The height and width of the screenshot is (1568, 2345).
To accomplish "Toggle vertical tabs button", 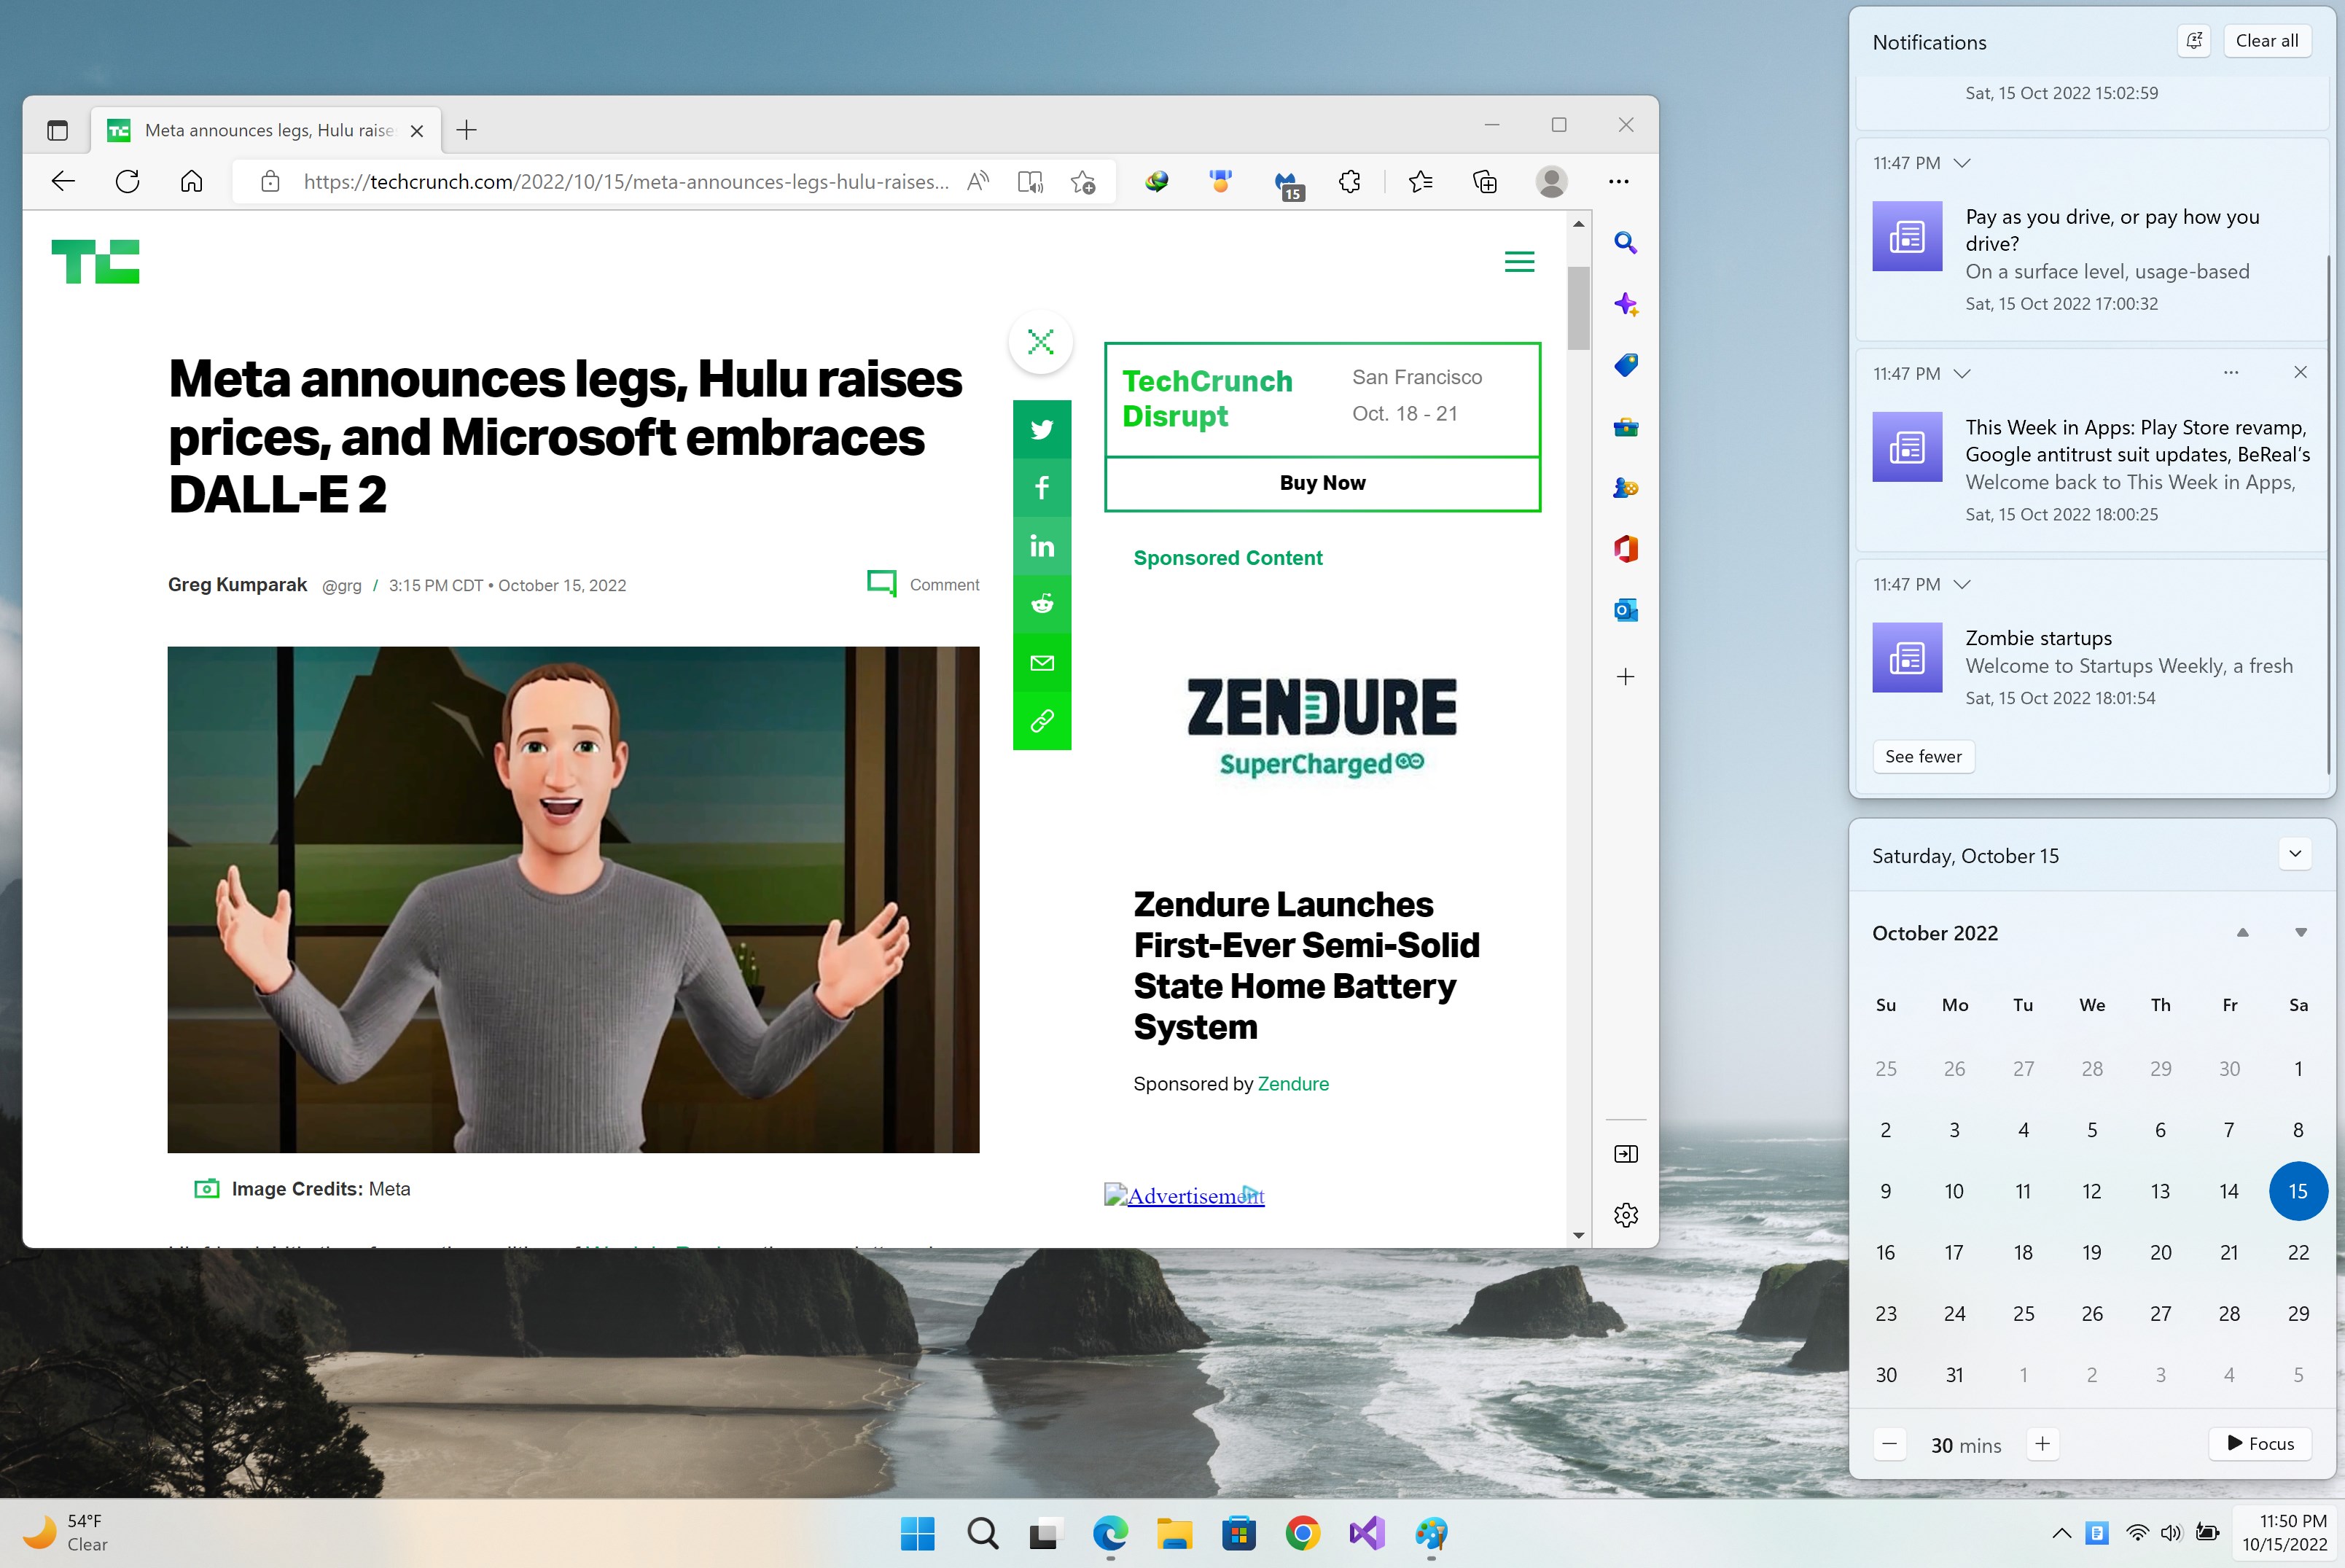I will click(x=57, y=130).
